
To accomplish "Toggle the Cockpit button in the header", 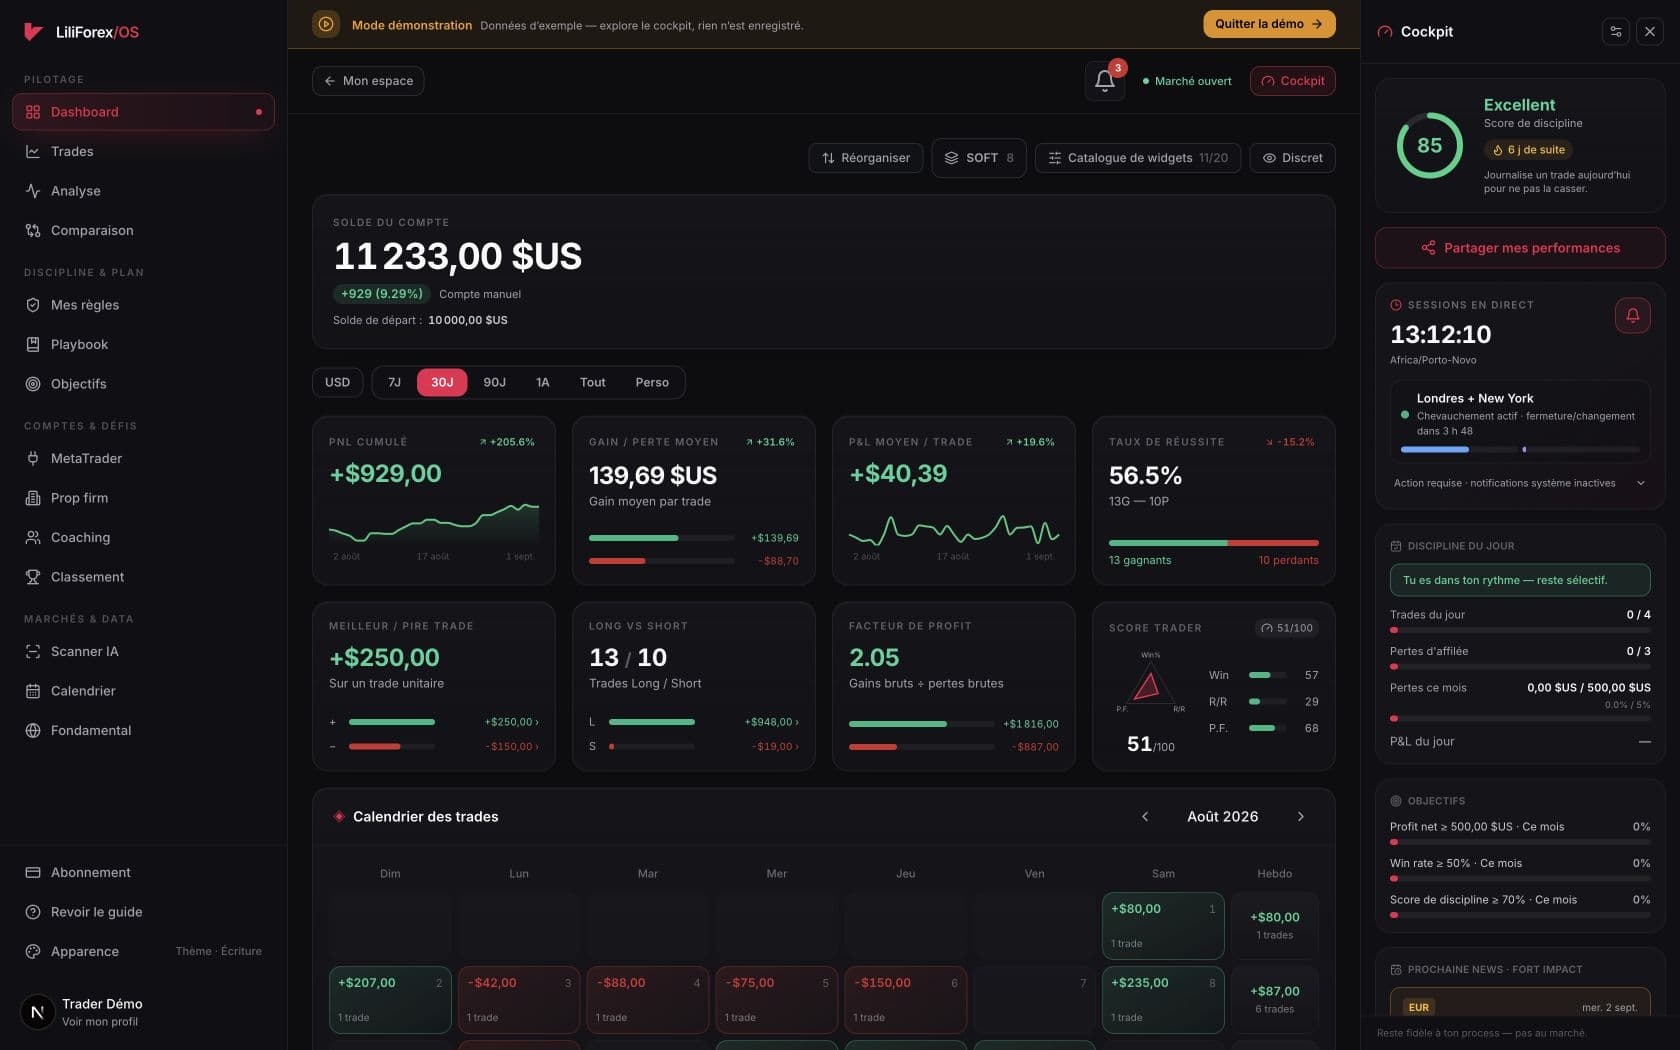I will pyautogui.click(x=1292, y=81).
